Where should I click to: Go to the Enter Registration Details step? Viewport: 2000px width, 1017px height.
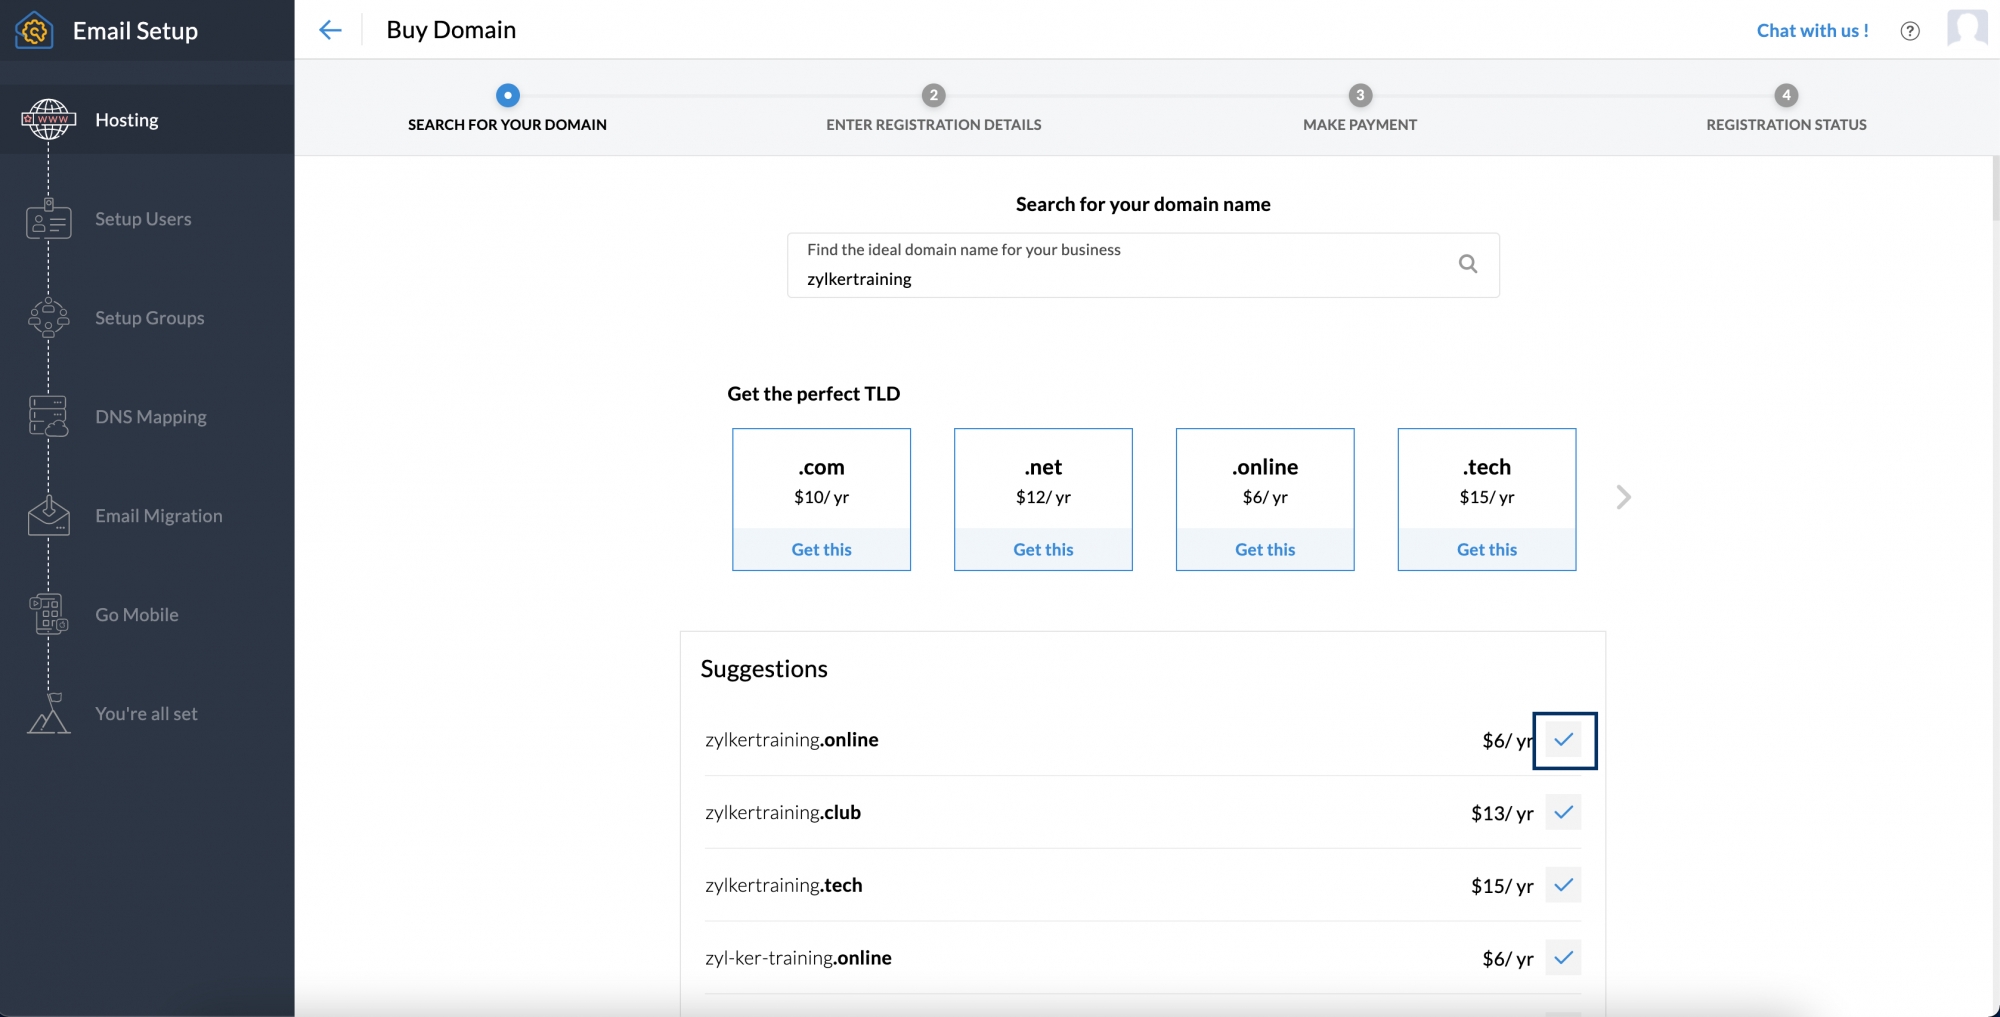[x=933, y=96]
